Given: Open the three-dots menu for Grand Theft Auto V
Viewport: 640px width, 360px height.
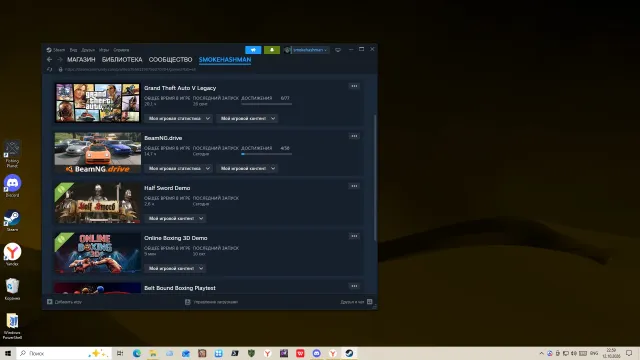Looking at the screenshot, I should coord(354,86).
